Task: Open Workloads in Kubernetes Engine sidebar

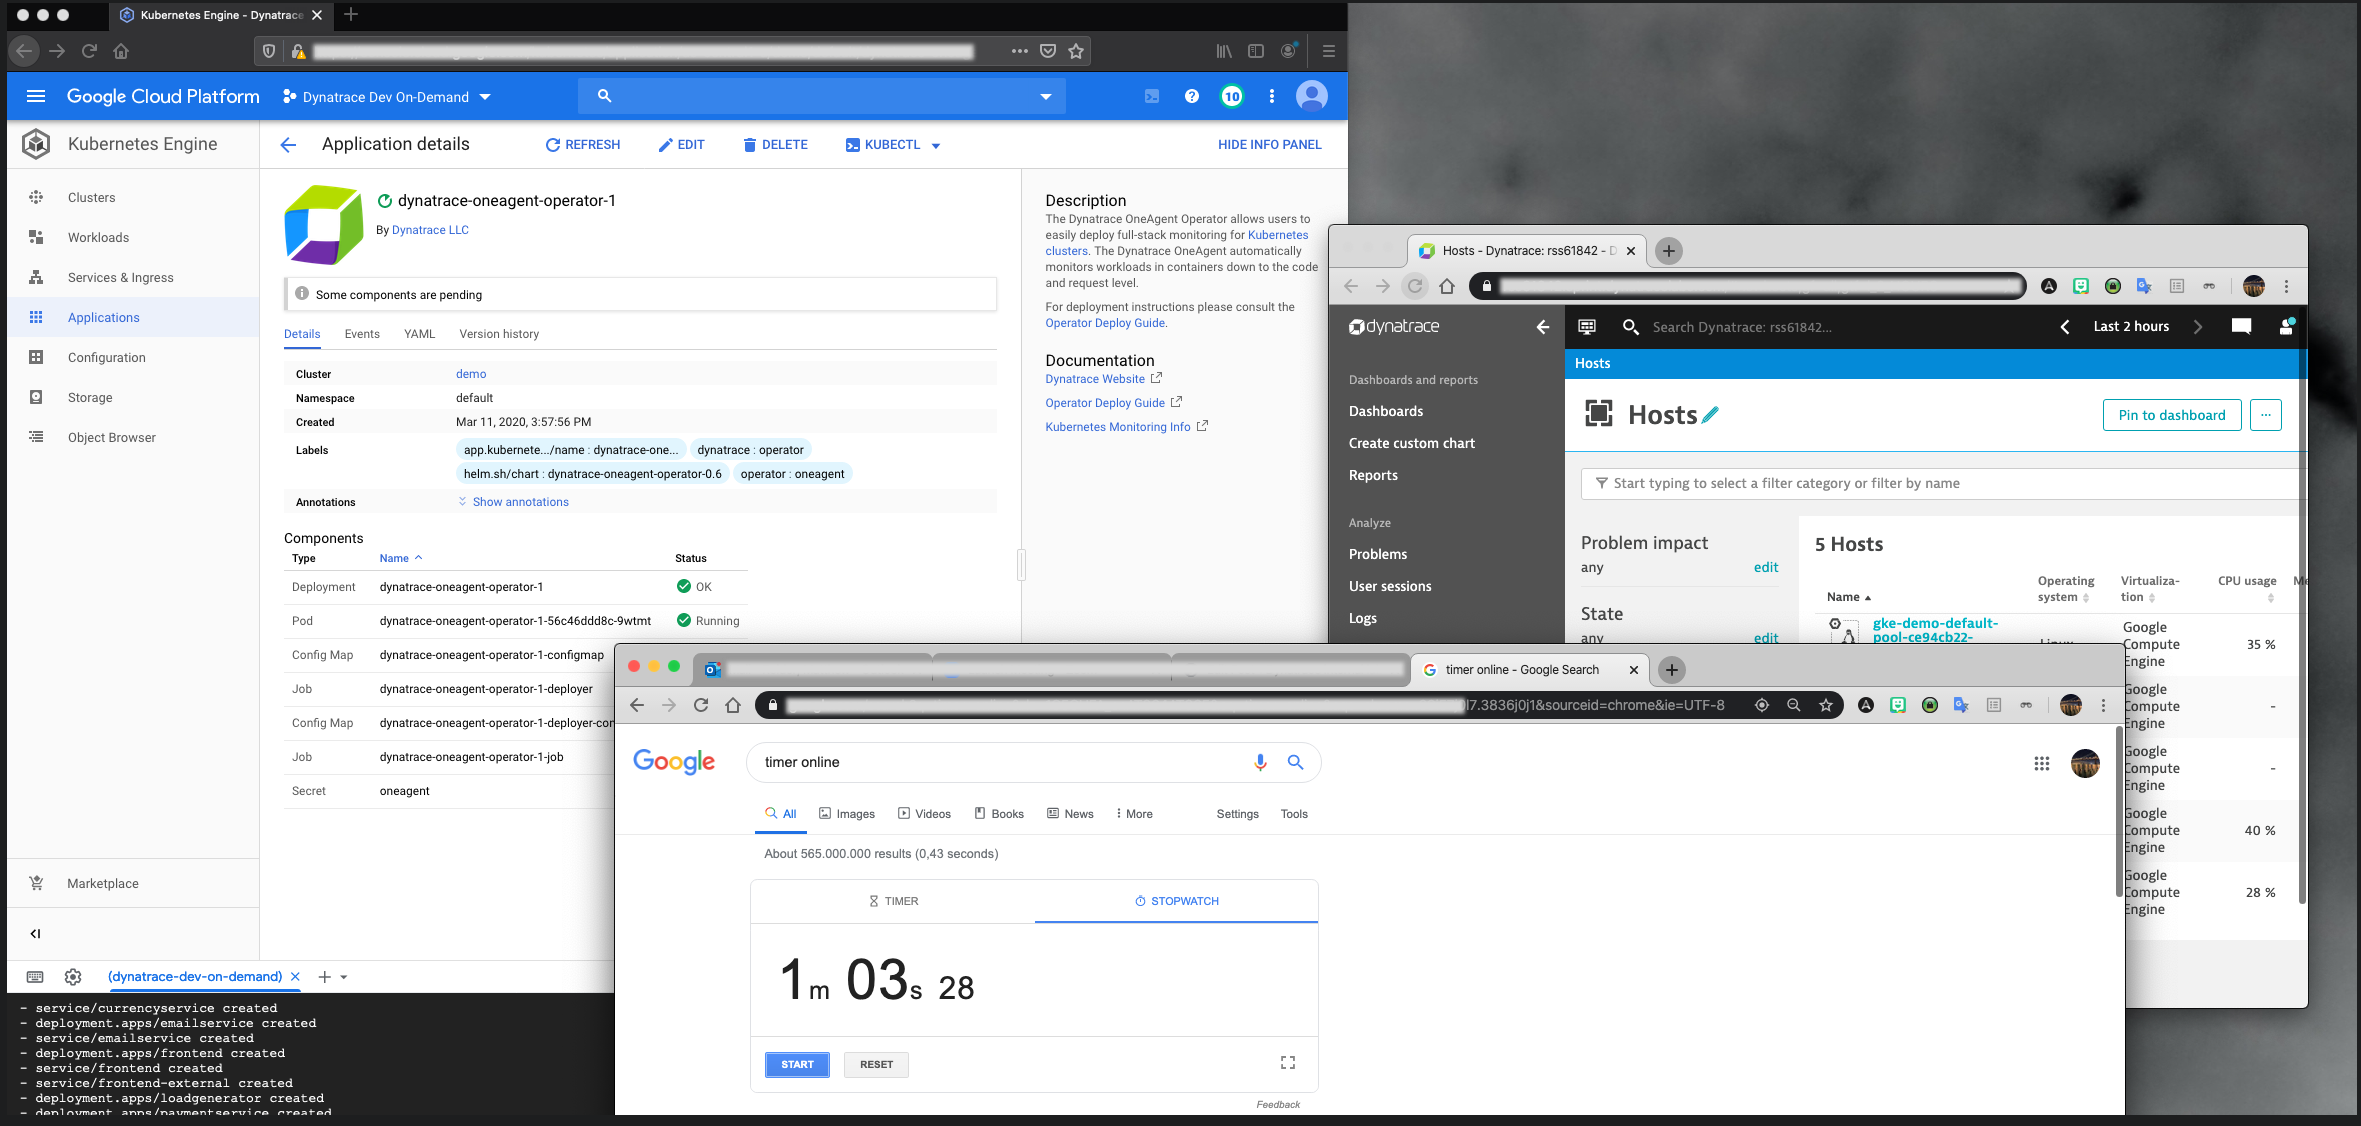Action: click(x=98, y=237)
